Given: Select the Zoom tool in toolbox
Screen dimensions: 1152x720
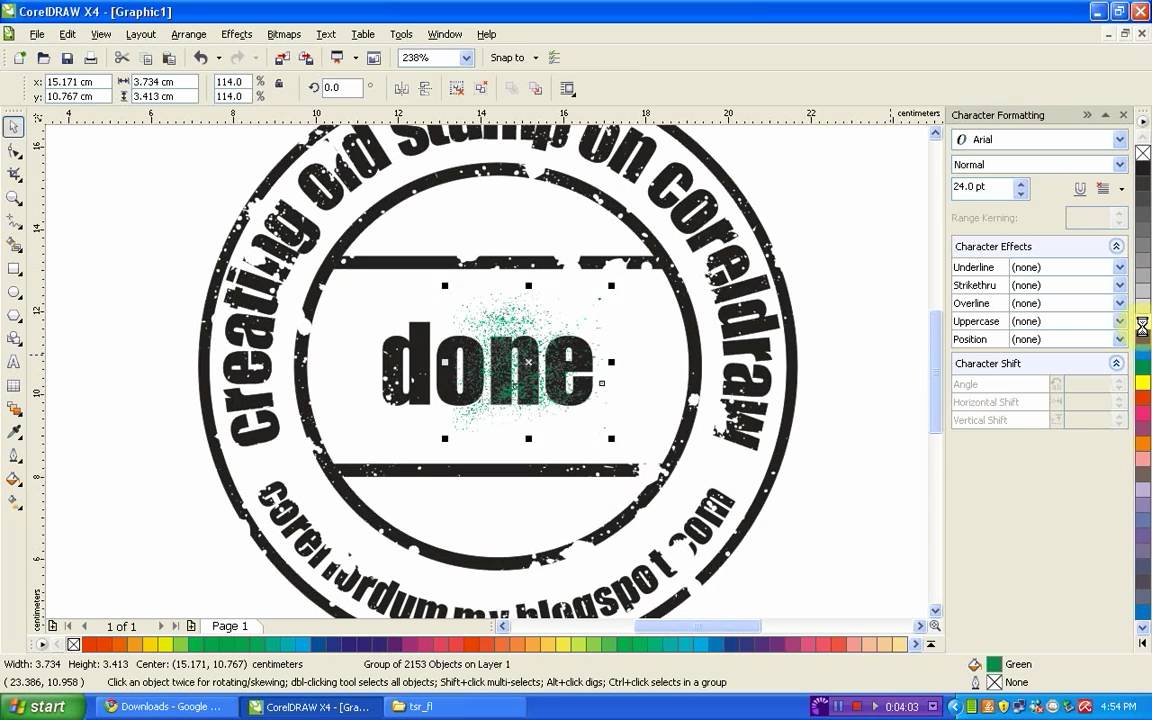Looking at the screenshot, I should click(13, 198).
